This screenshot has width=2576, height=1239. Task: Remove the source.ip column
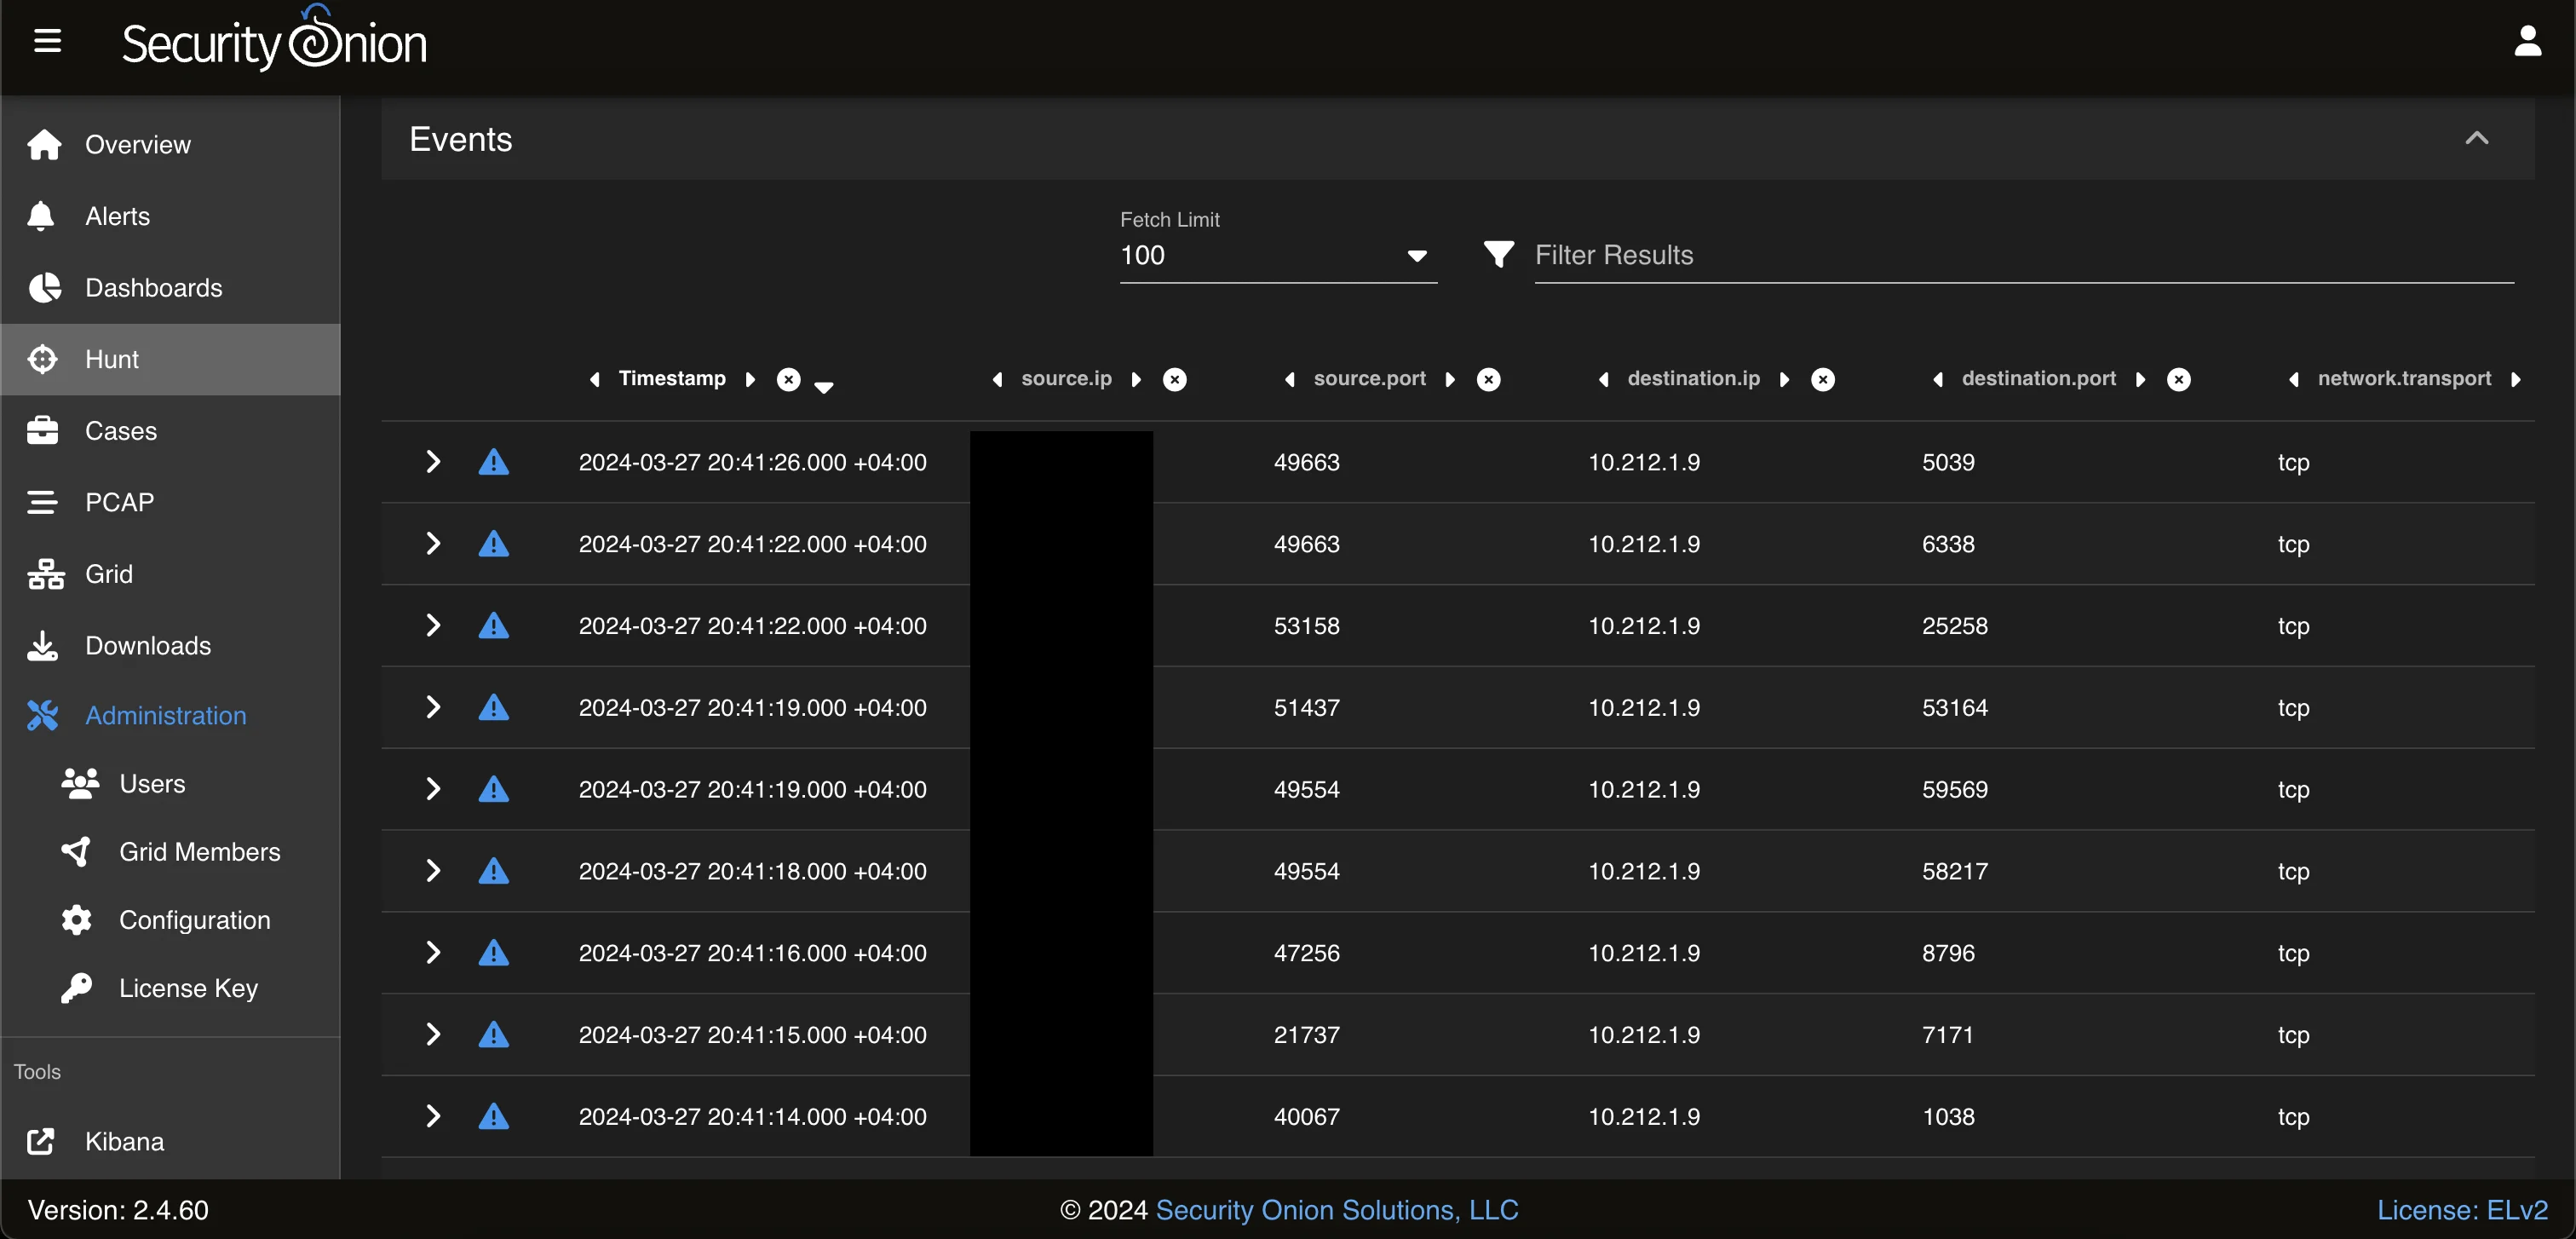point(1175,379)
